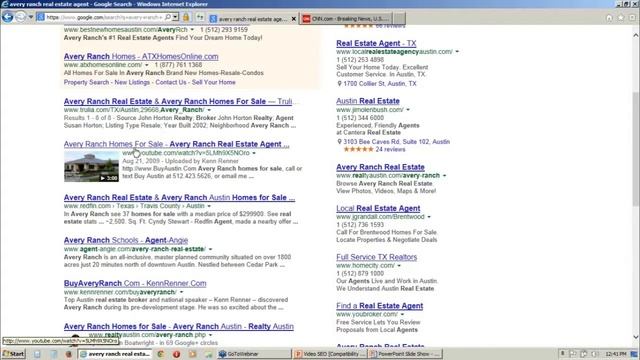Viewport: 640px width, 360px height.
Task: Expand arrow next to youbroker.com URL
Action: pyautogui.click(x=402, y=315)
